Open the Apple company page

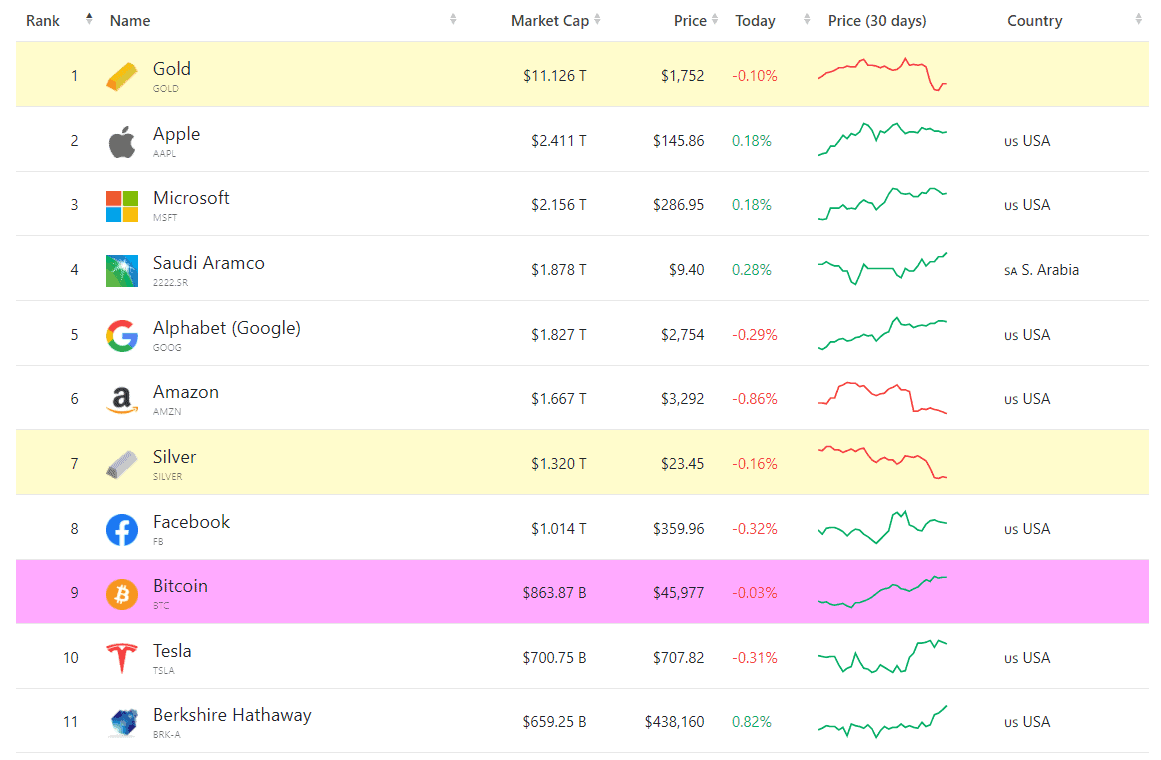[176, 134]
